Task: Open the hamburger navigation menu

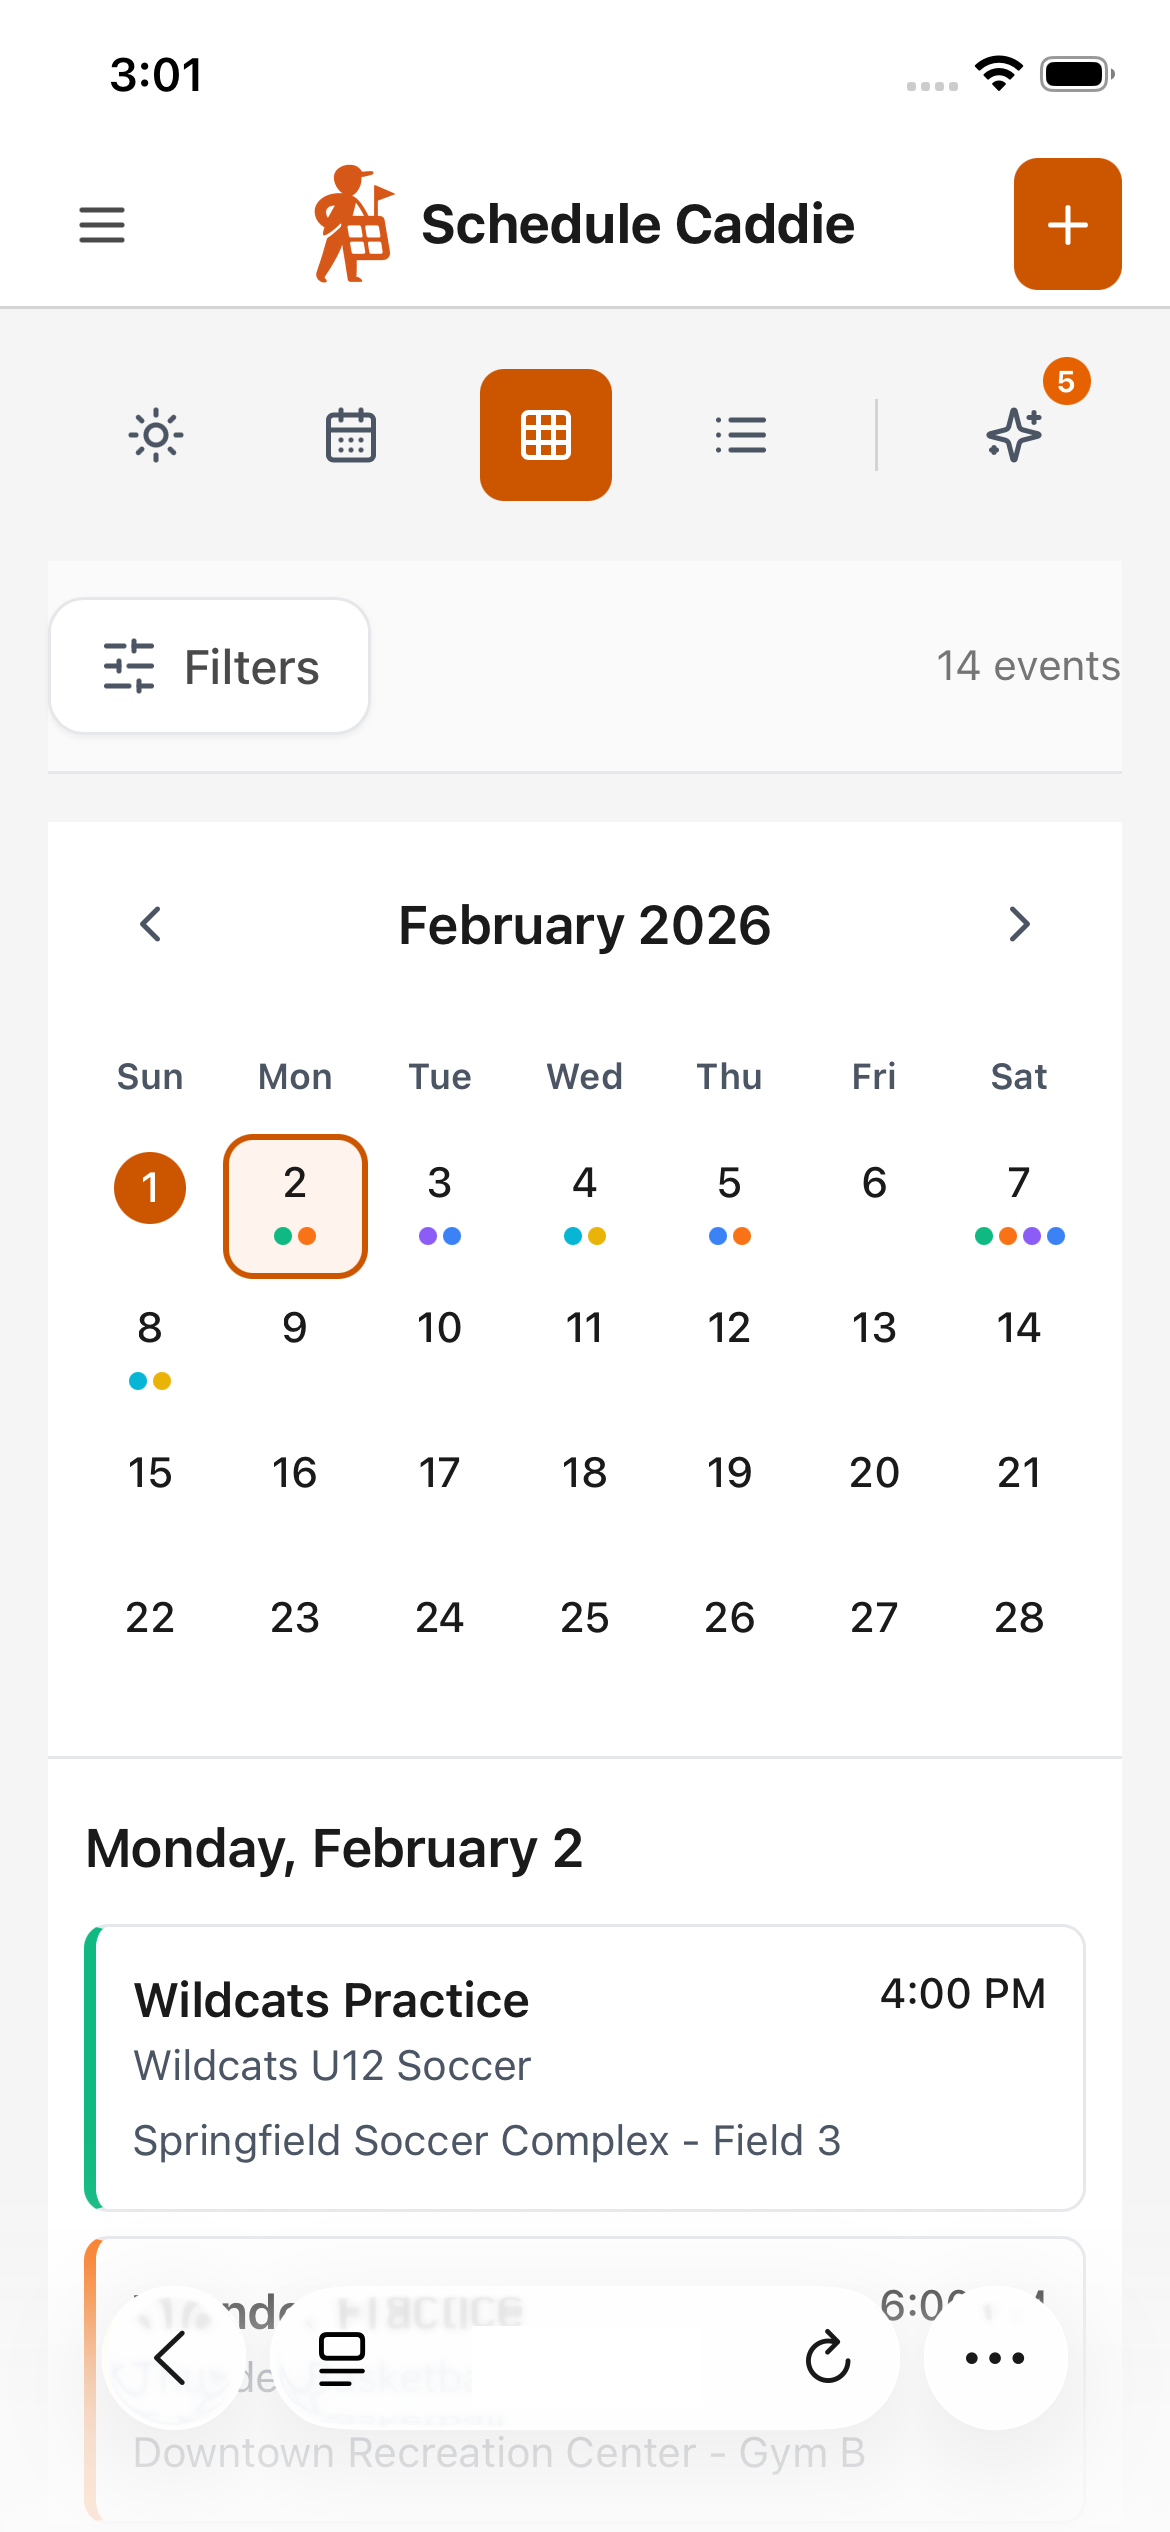Action: [101, 225]
